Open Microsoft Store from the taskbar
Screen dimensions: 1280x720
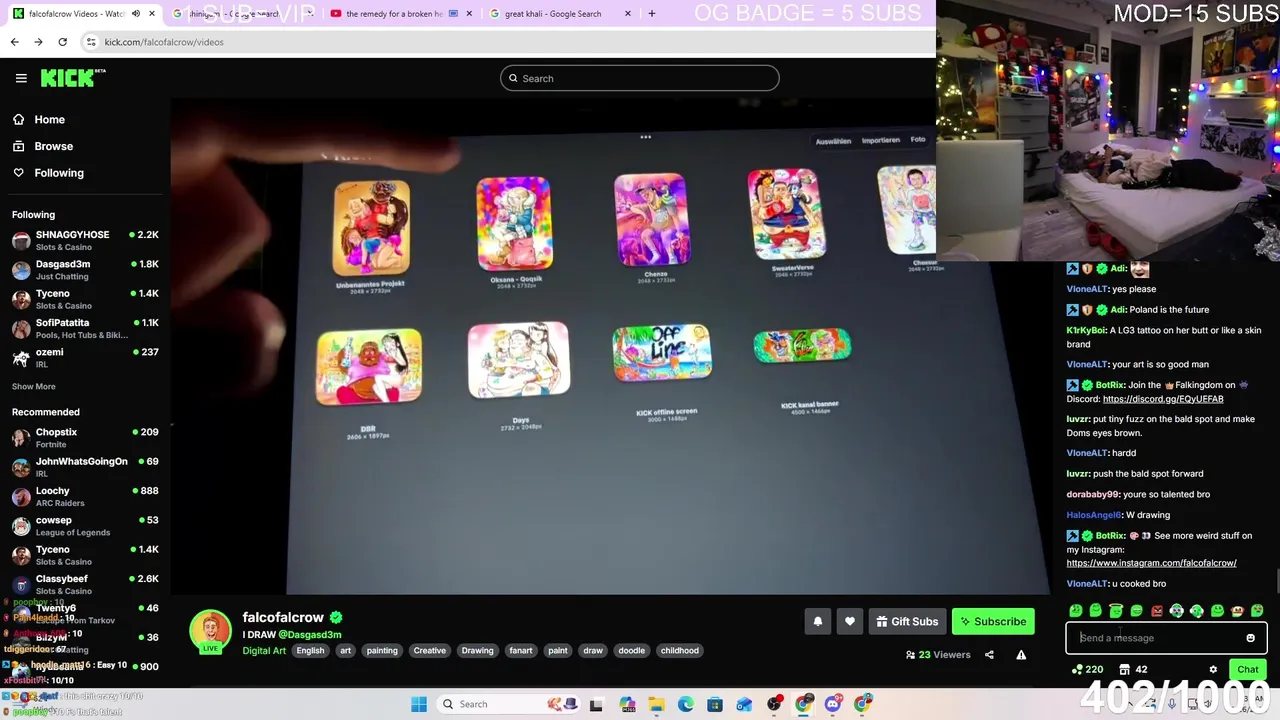(715, 704)
